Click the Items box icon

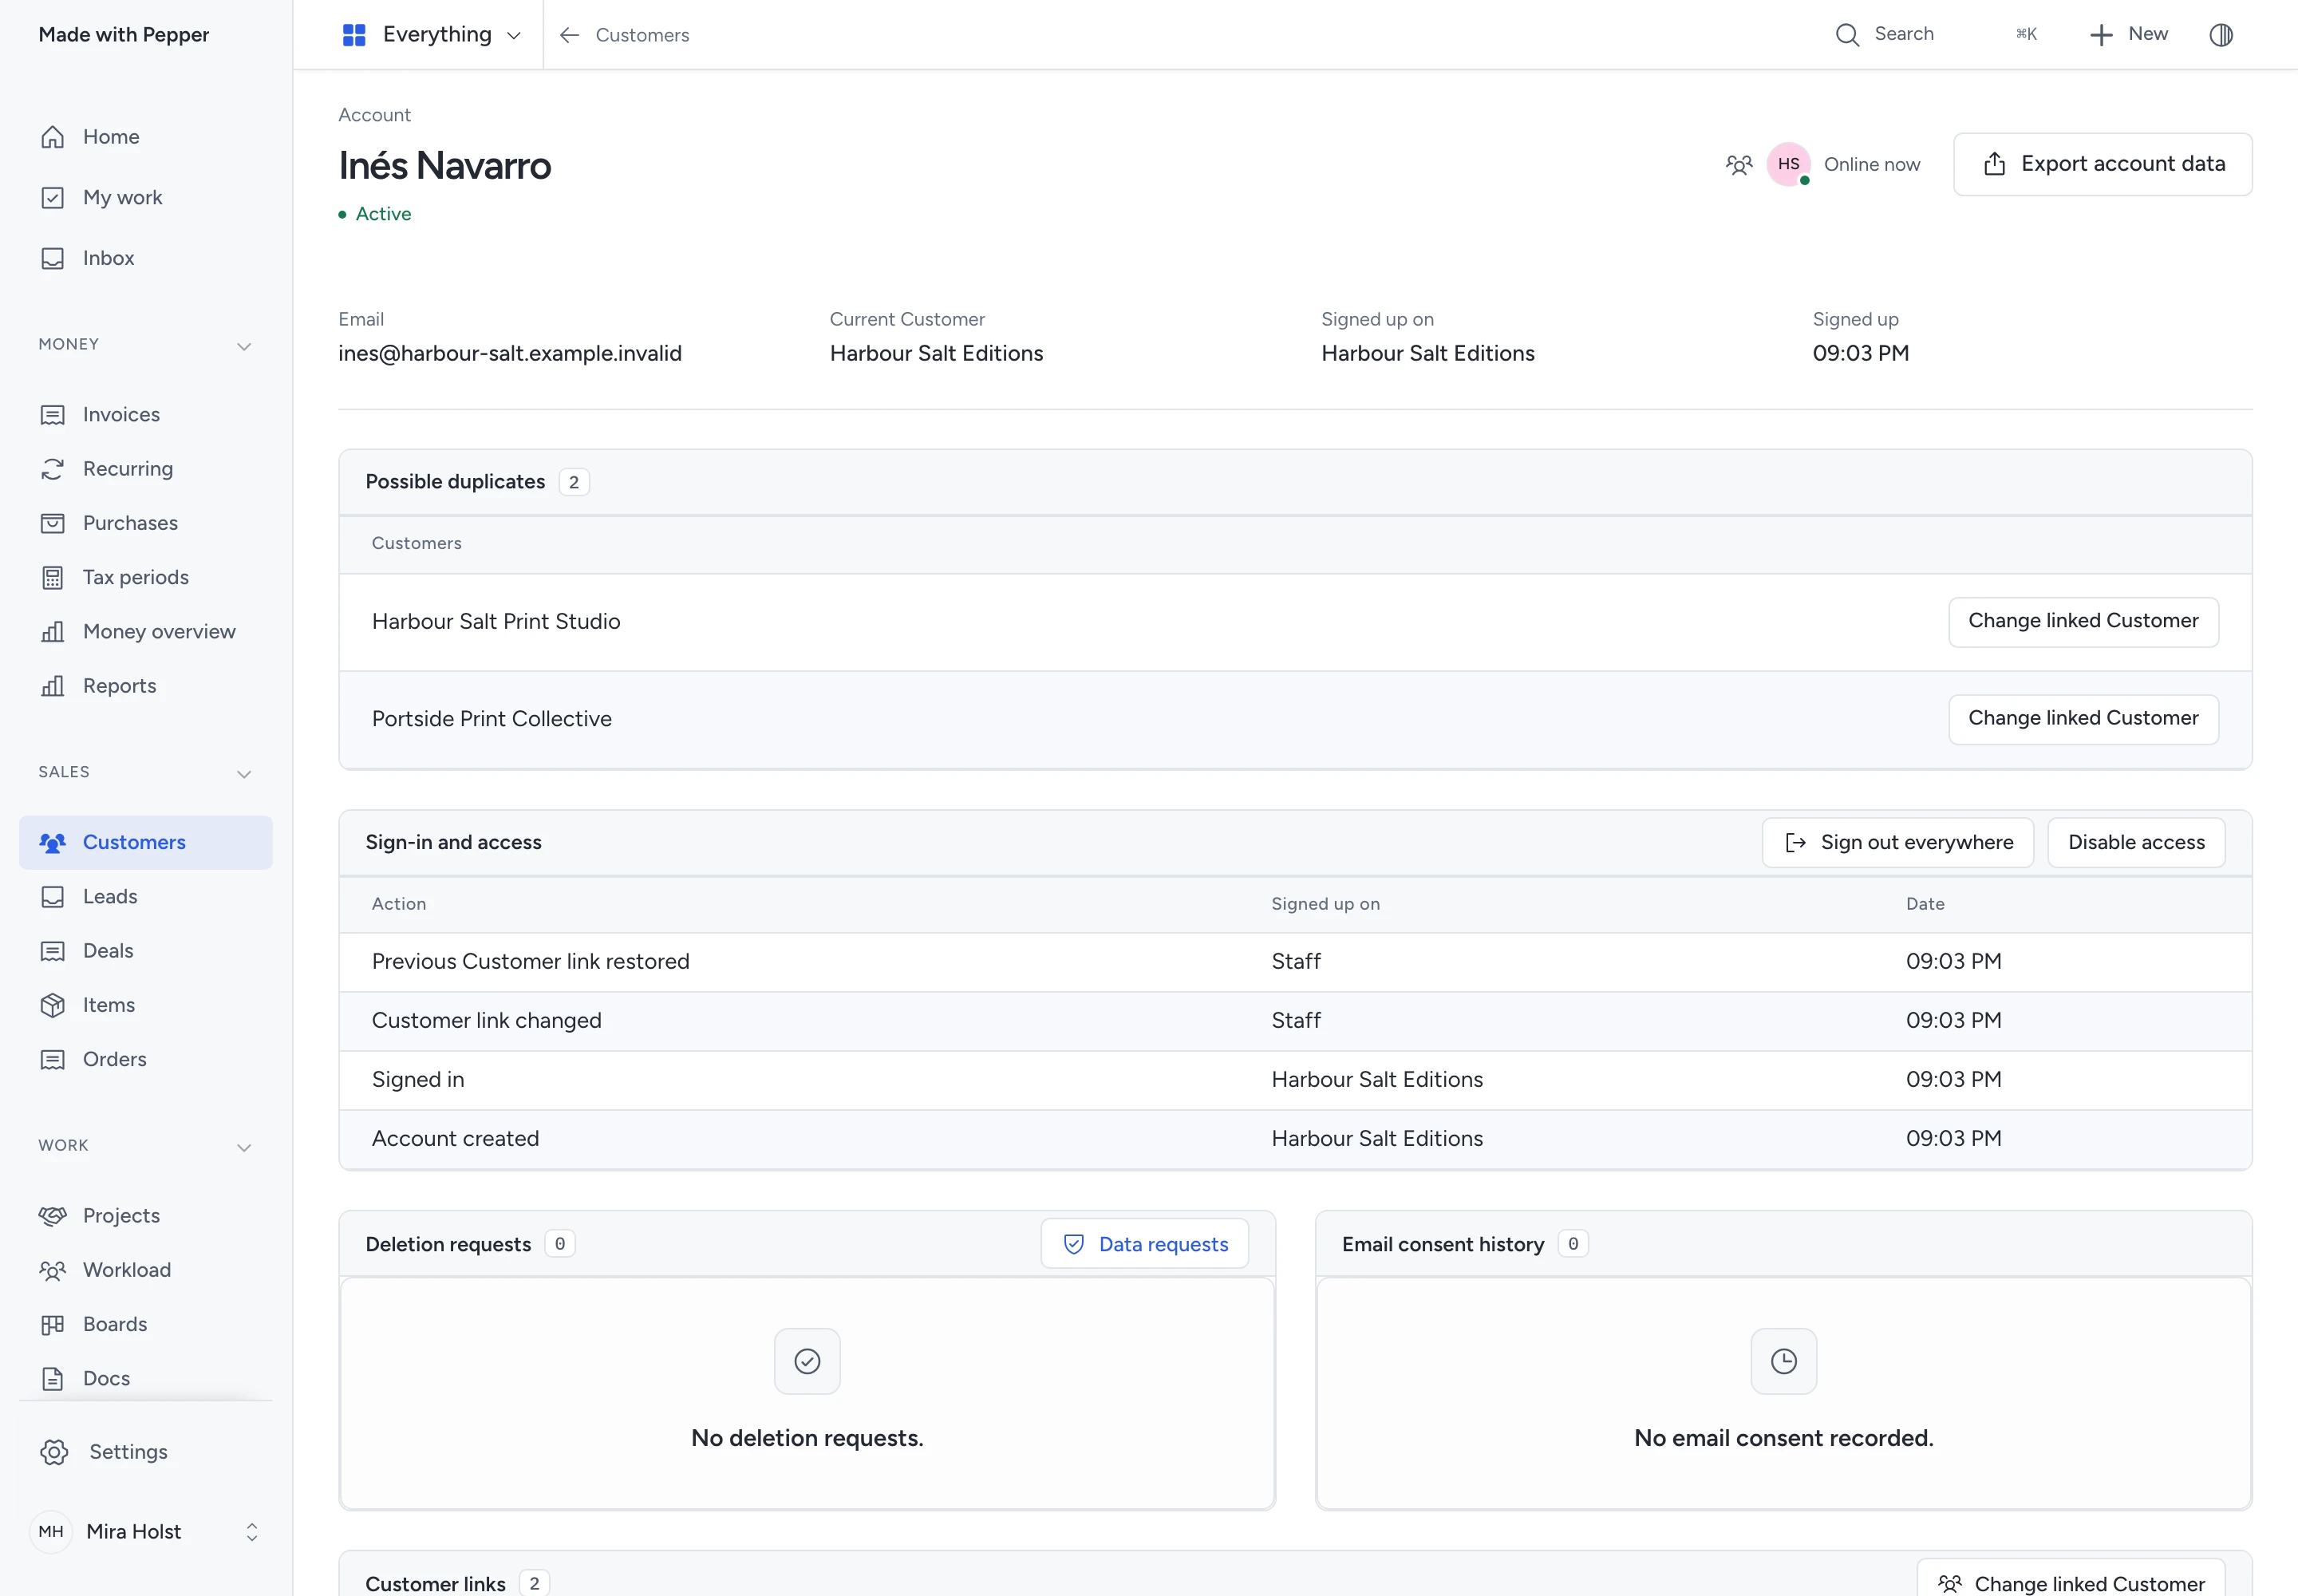(53, 1005)
